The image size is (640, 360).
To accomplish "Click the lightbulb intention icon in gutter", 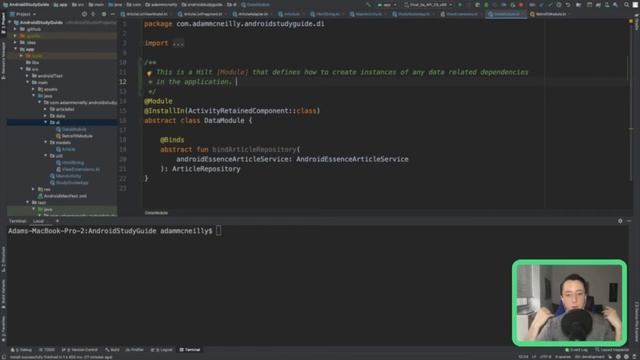I will point(149,73).
